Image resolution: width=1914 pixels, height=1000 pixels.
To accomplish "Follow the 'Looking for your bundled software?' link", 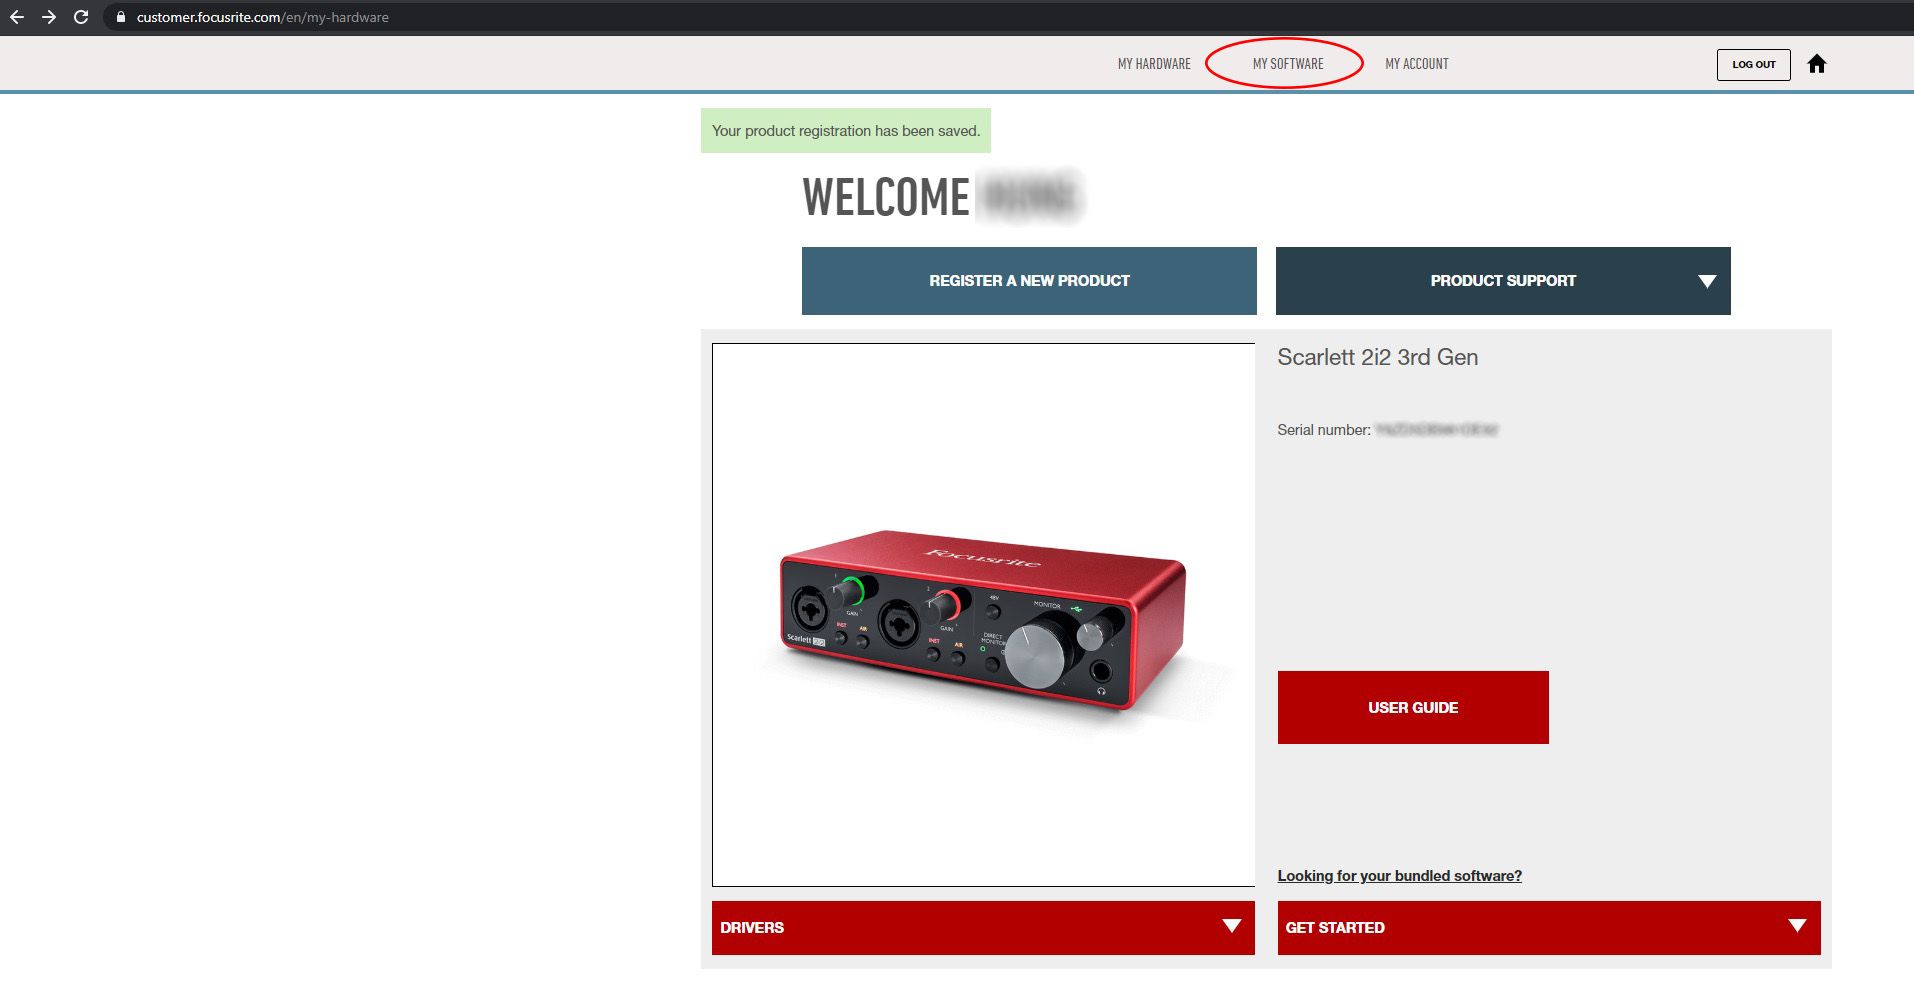I will [x=1399, y=876].
